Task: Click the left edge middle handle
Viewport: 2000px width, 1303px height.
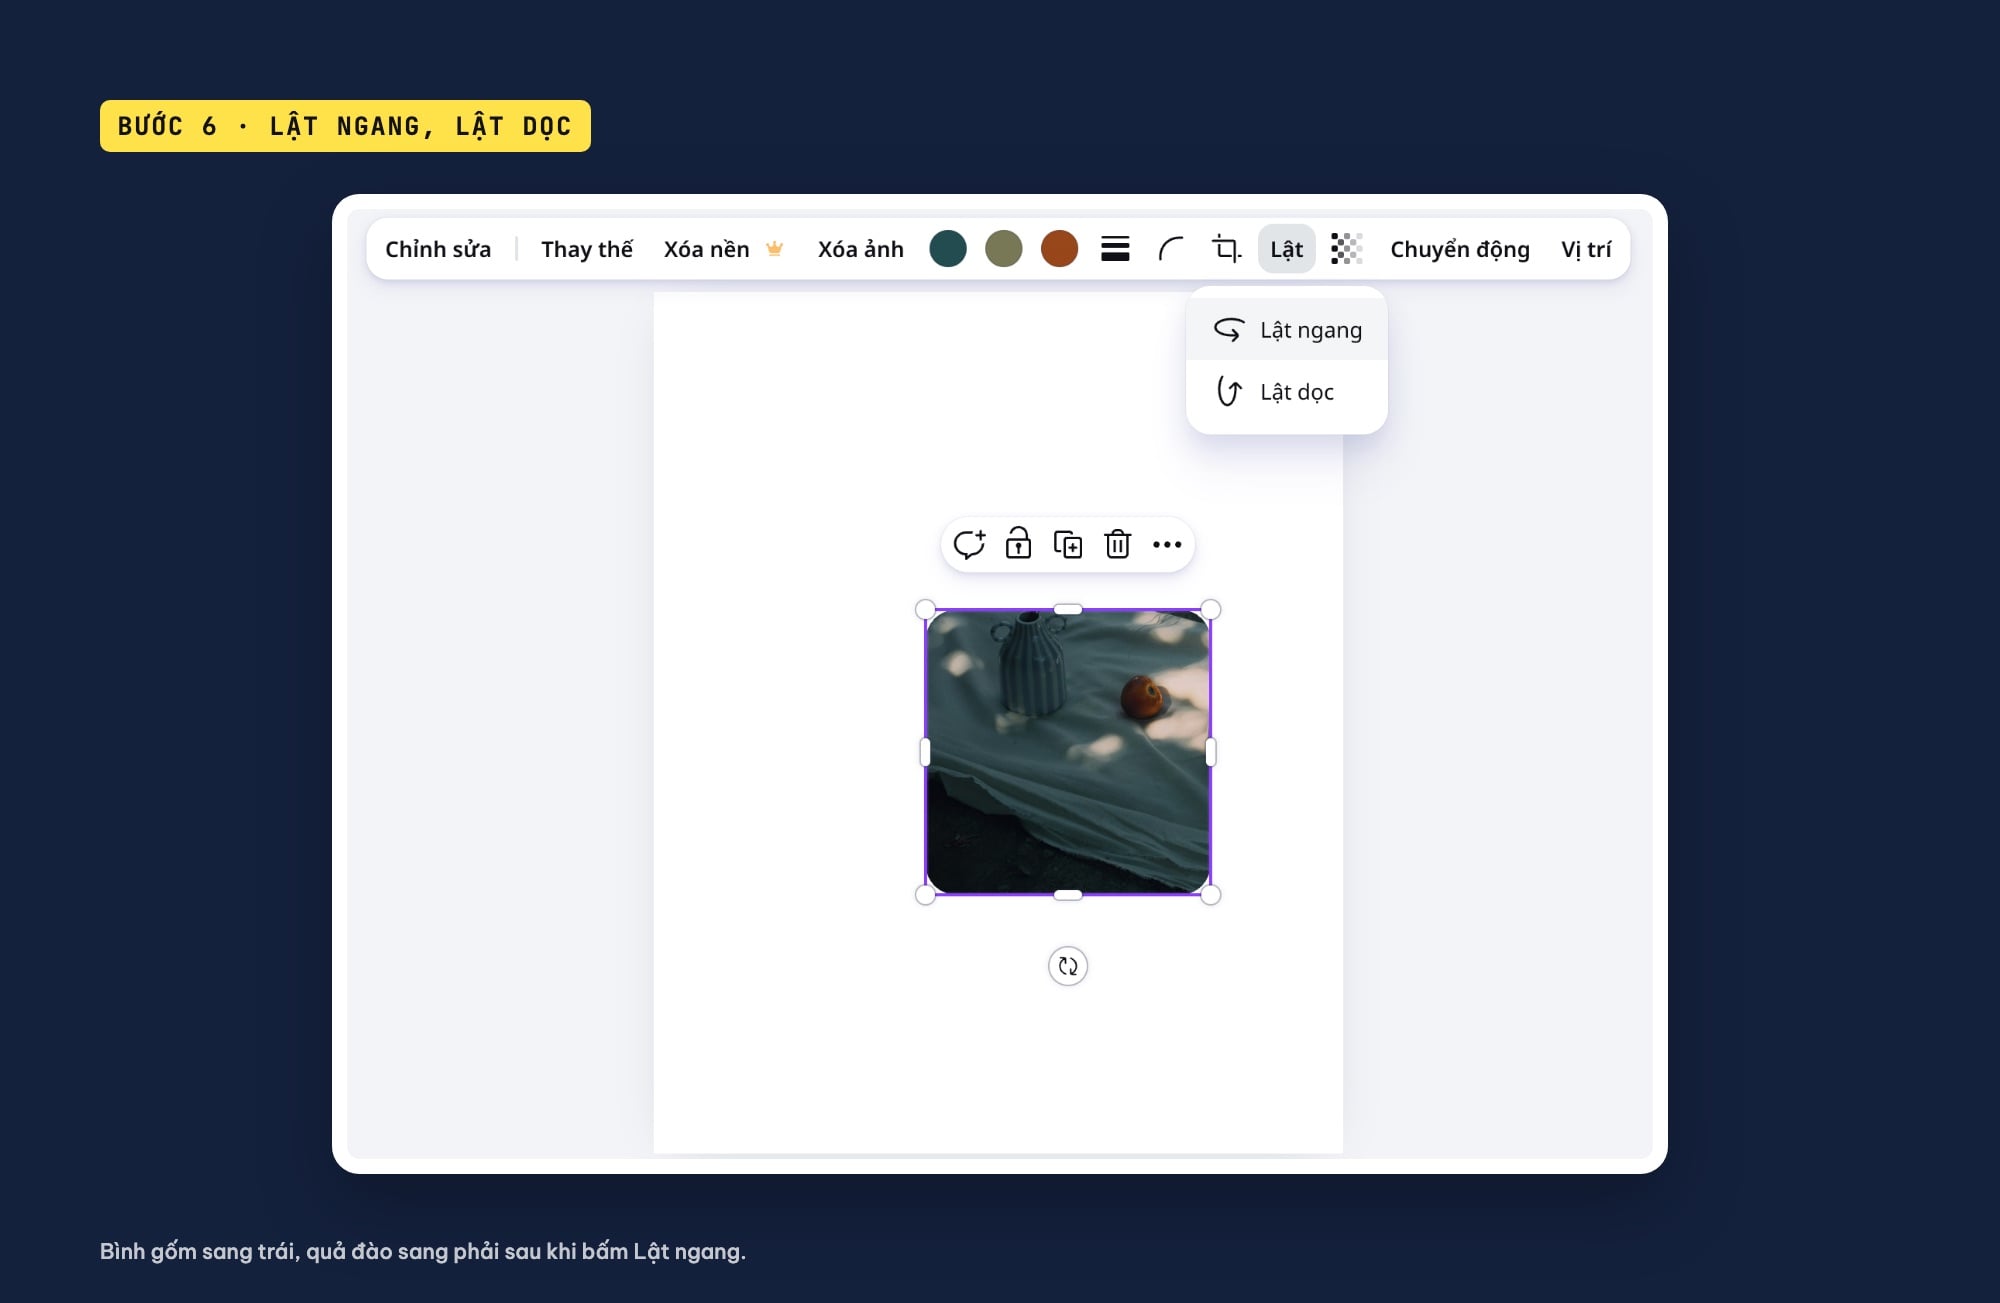Action: pyautogui.click(x=925, y=752)
